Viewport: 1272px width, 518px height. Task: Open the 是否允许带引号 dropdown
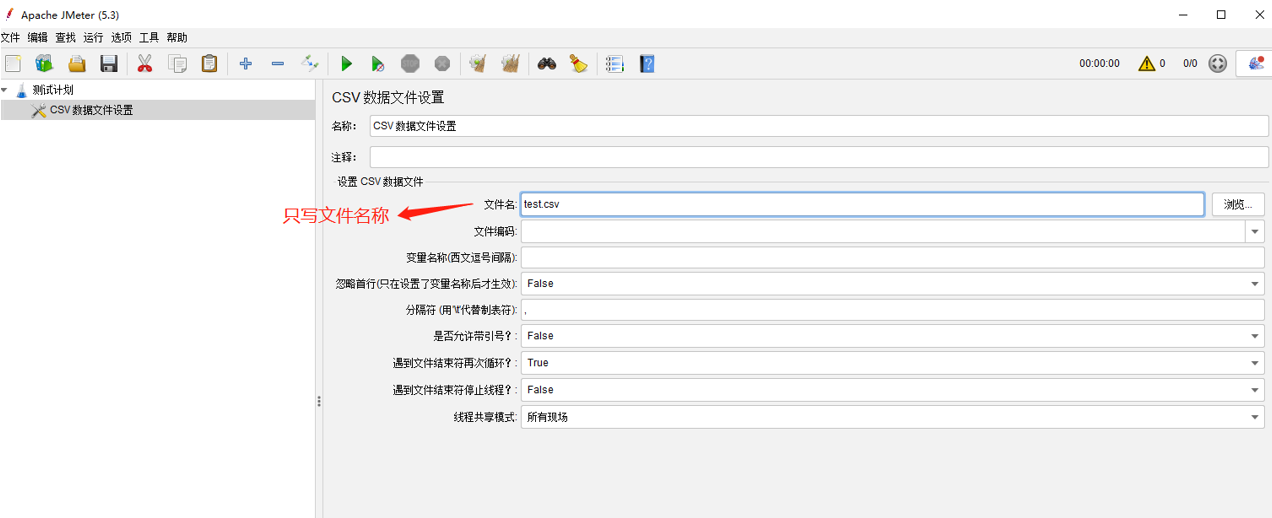coord(892,336)
